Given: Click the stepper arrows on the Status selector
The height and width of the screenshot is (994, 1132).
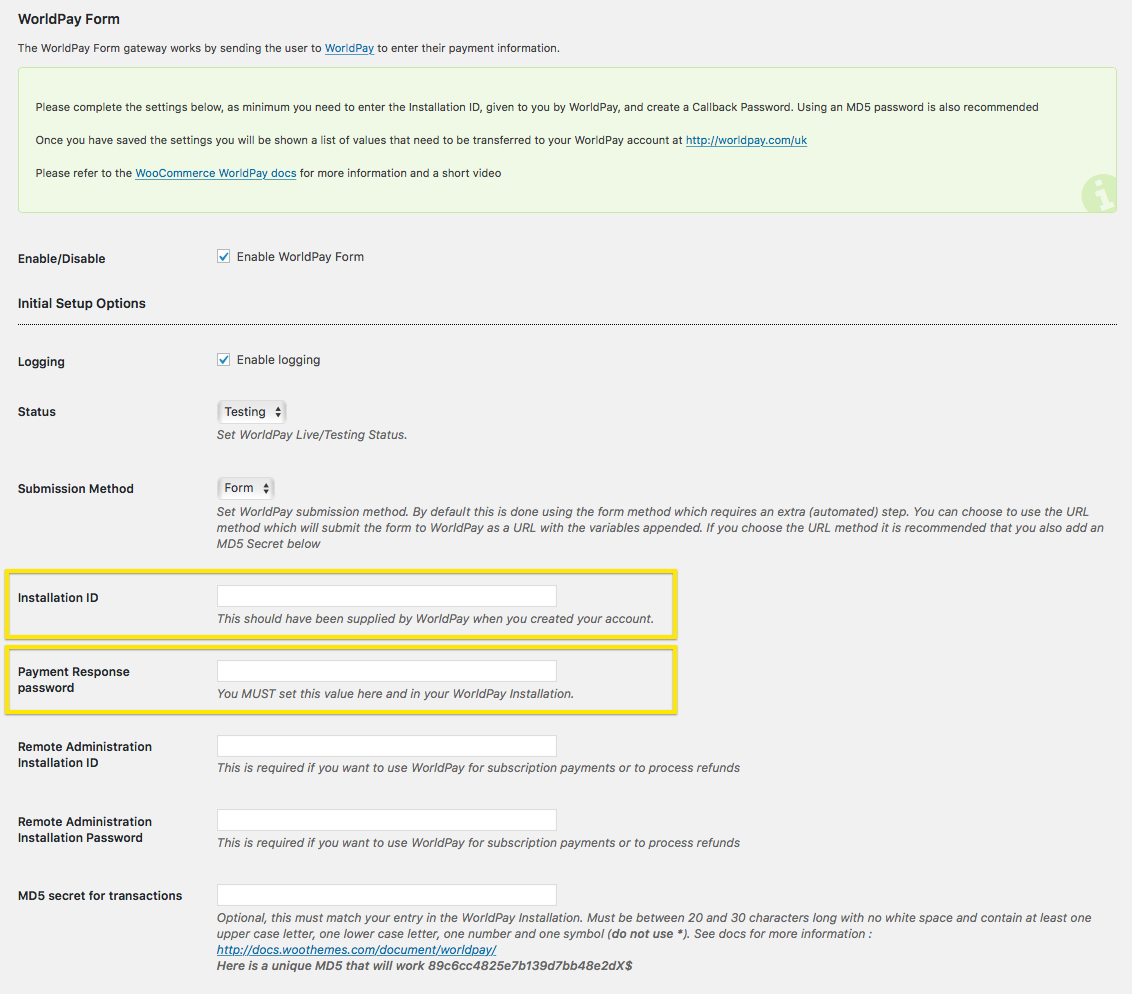Looking at the screenshot, I should click(277, 411).
